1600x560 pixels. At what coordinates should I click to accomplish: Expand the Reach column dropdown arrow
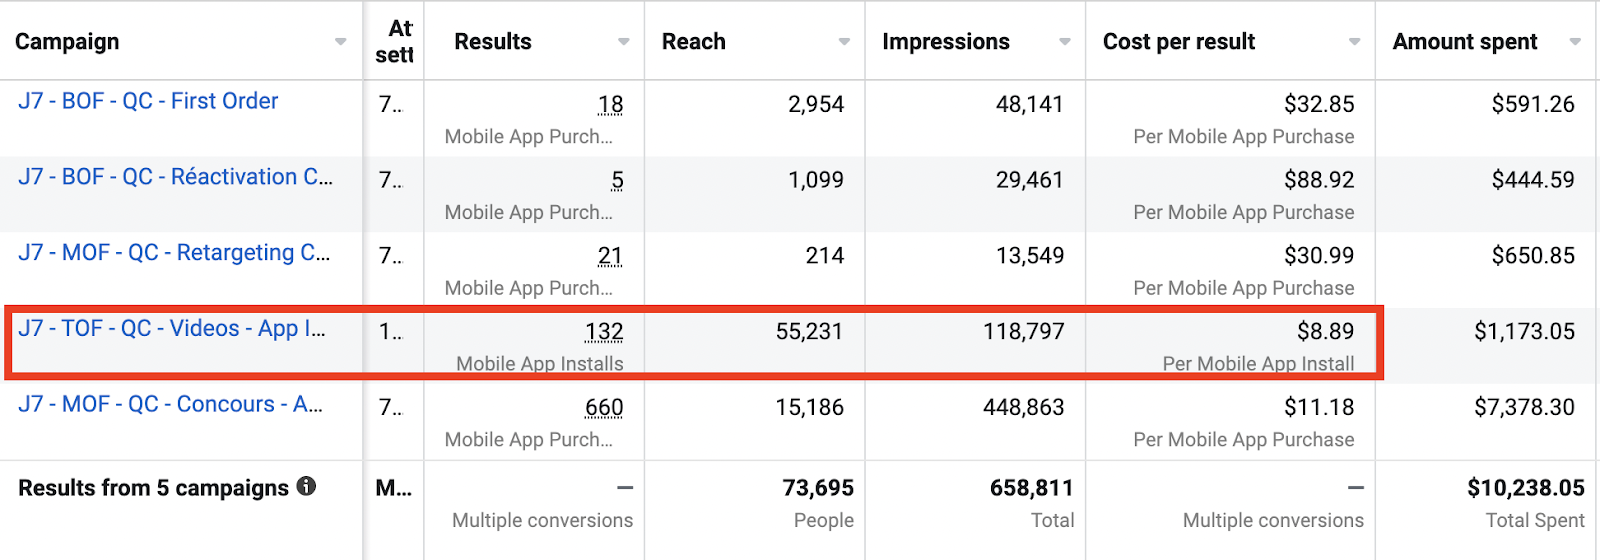point(844,42)
